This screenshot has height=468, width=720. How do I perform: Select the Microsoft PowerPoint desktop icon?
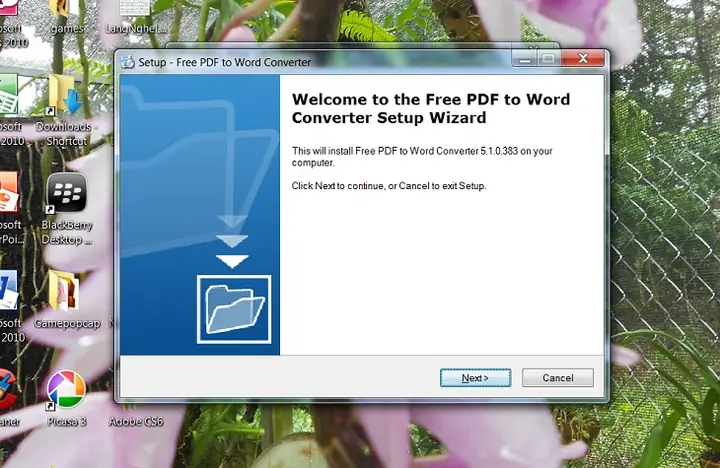coord(10,209)
